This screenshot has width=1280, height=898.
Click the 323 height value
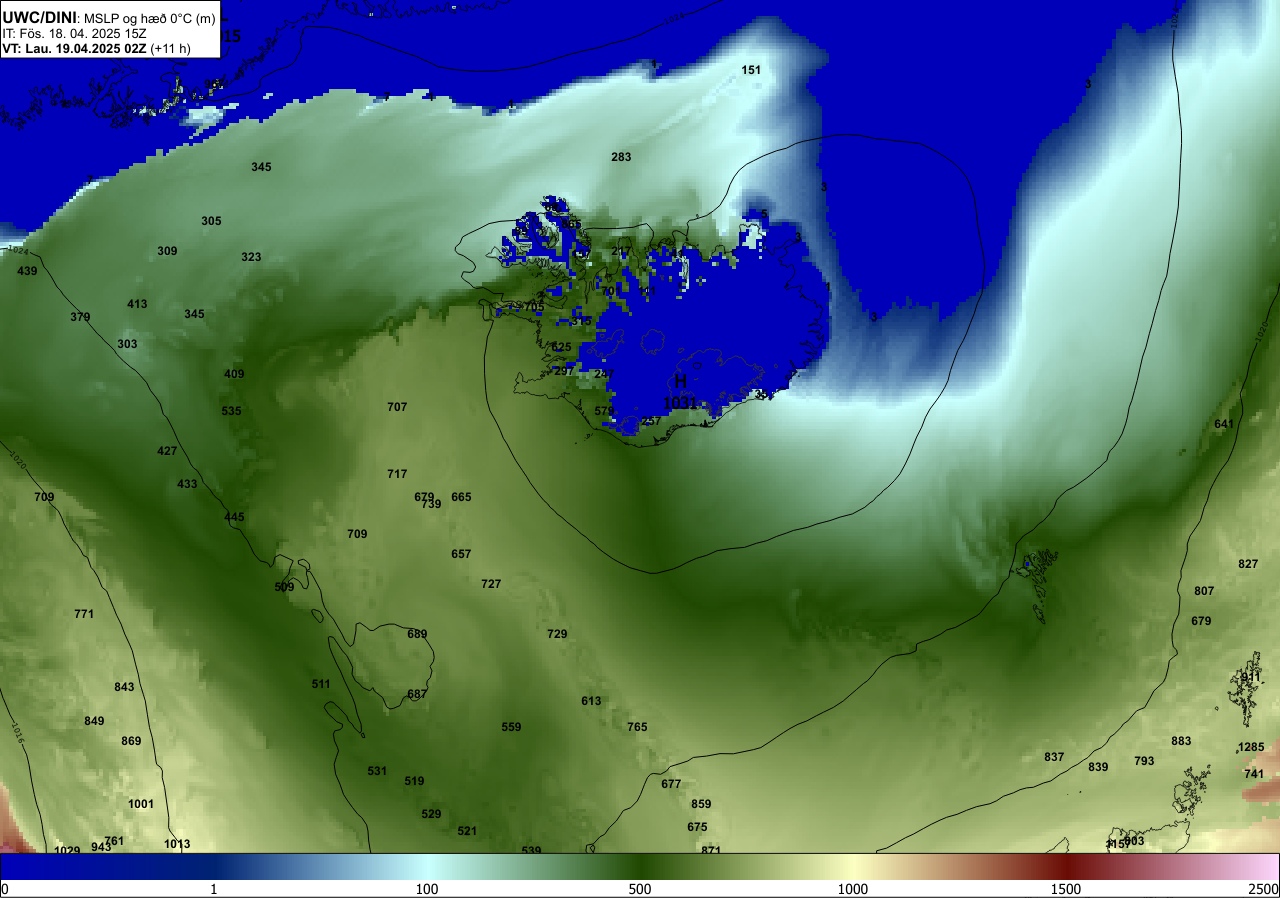(x=251, y=257)
